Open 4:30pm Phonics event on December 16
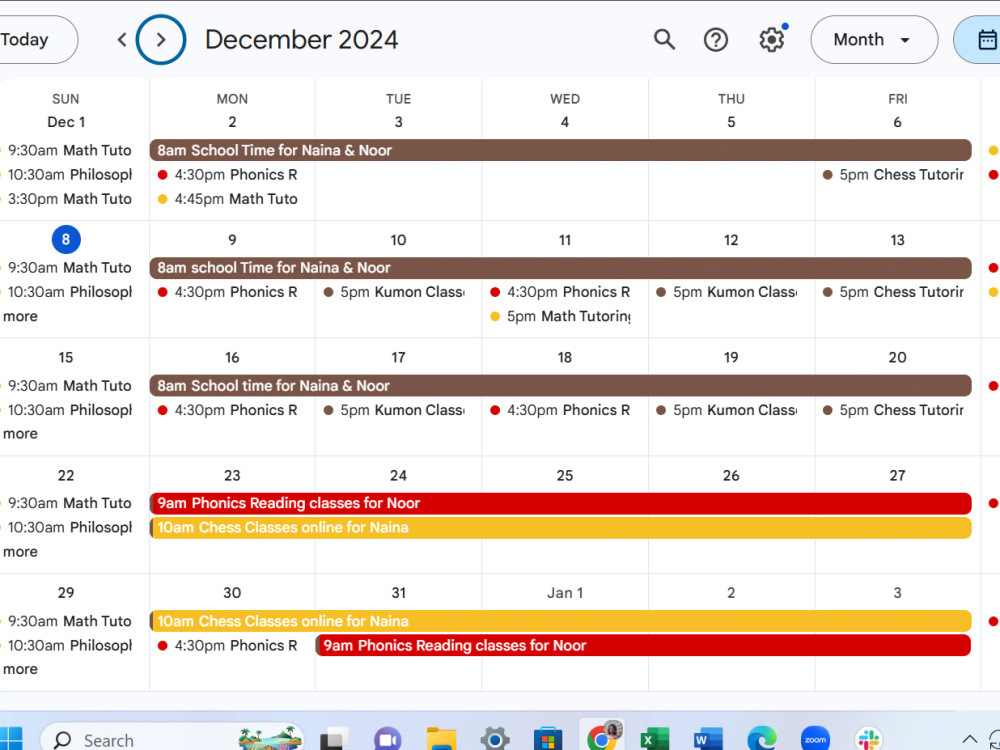 click(228, 410)
